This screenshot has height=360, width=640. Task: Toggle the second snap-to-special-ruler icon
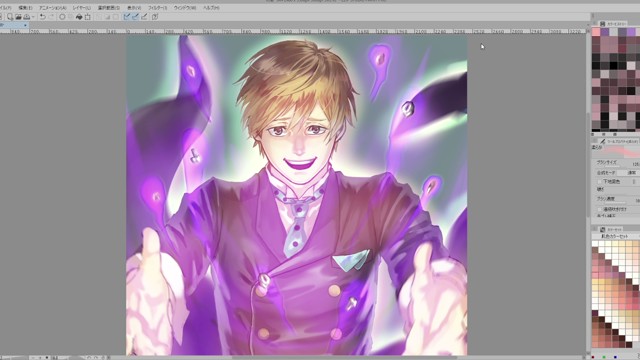136,17
